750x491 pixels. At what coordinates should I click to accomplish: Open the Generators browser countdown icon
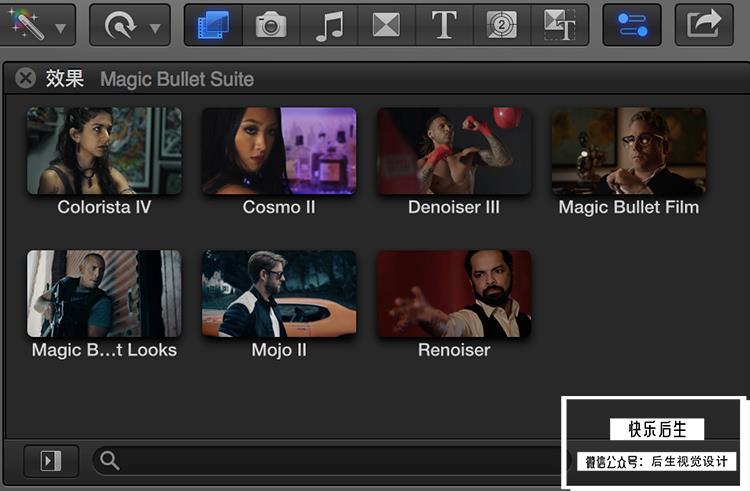(x=502, y=25)
